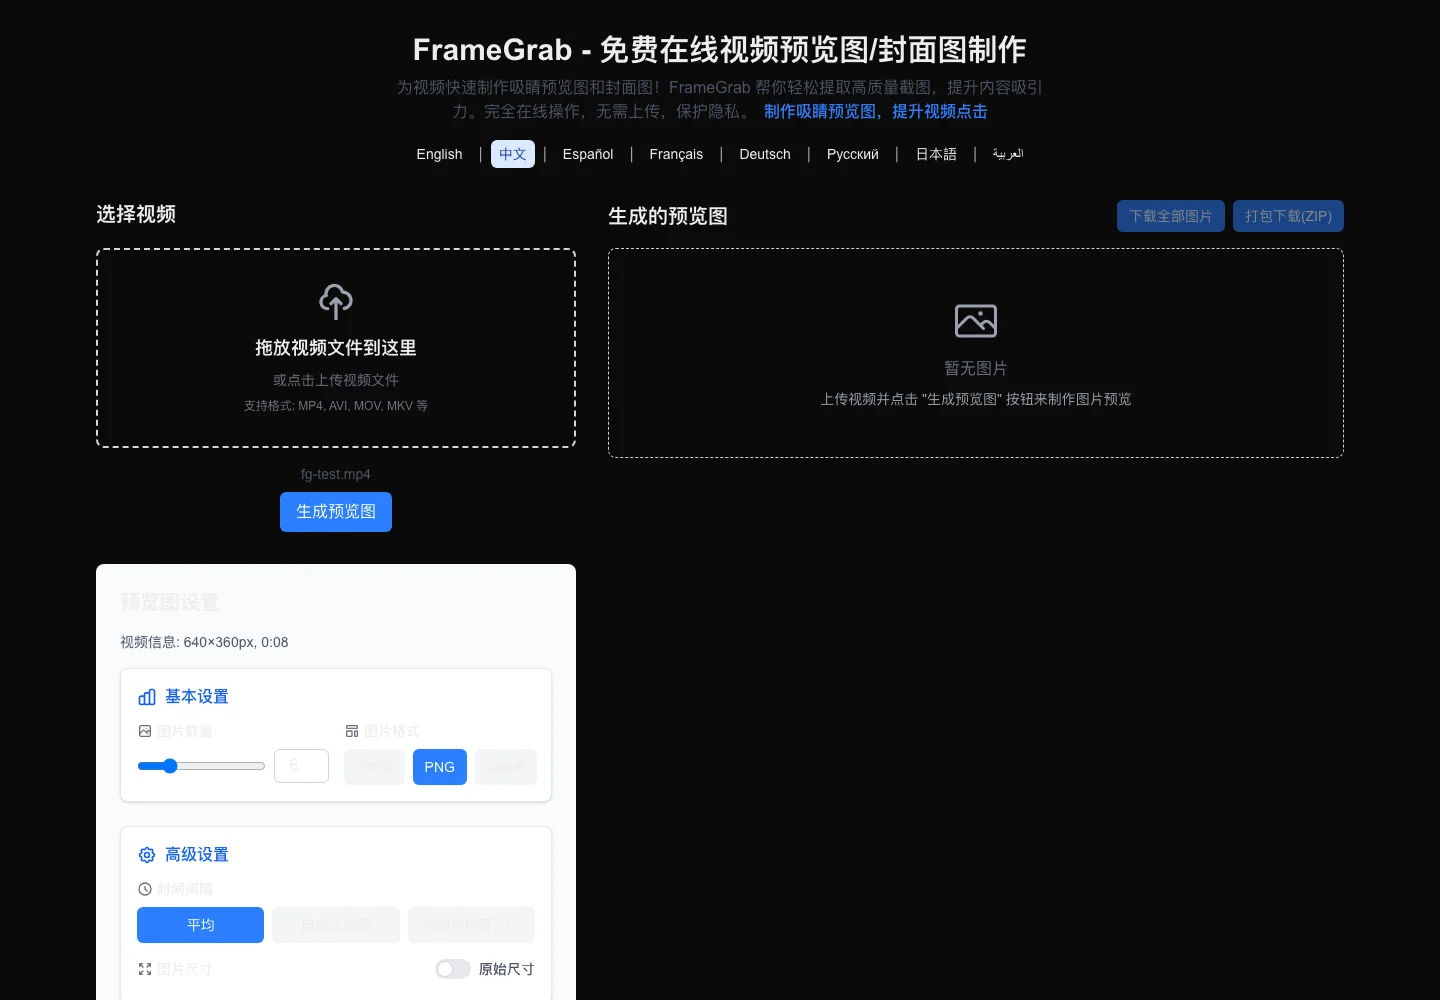Click the clock icon next to 时间间隔
The height and width of the screenshot is (1000, 1440).
(x=145, y=889)
